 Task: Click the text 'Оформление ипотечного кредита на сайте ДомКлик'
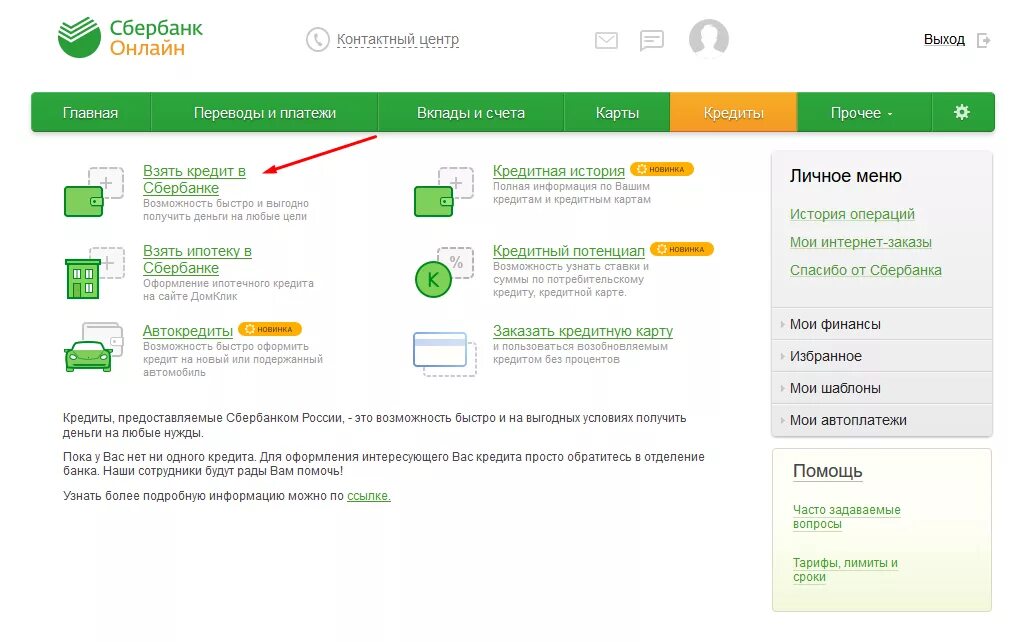pos(228,290)
